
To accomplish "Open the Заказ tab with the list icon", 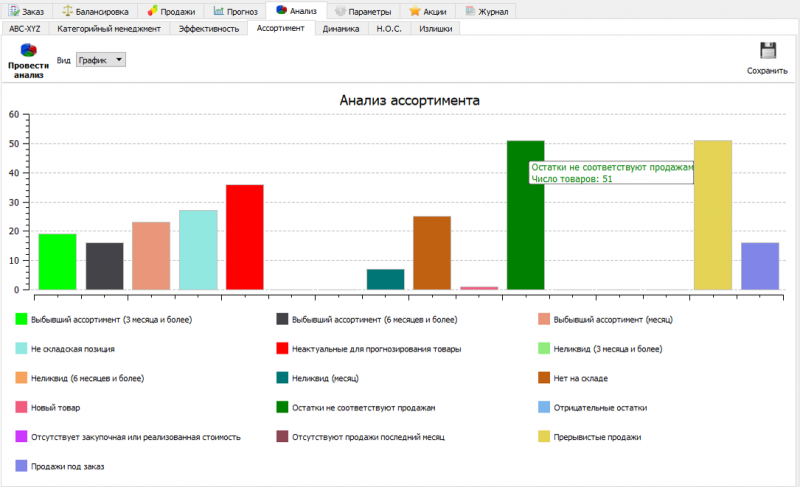I will [x=27, y=11].
